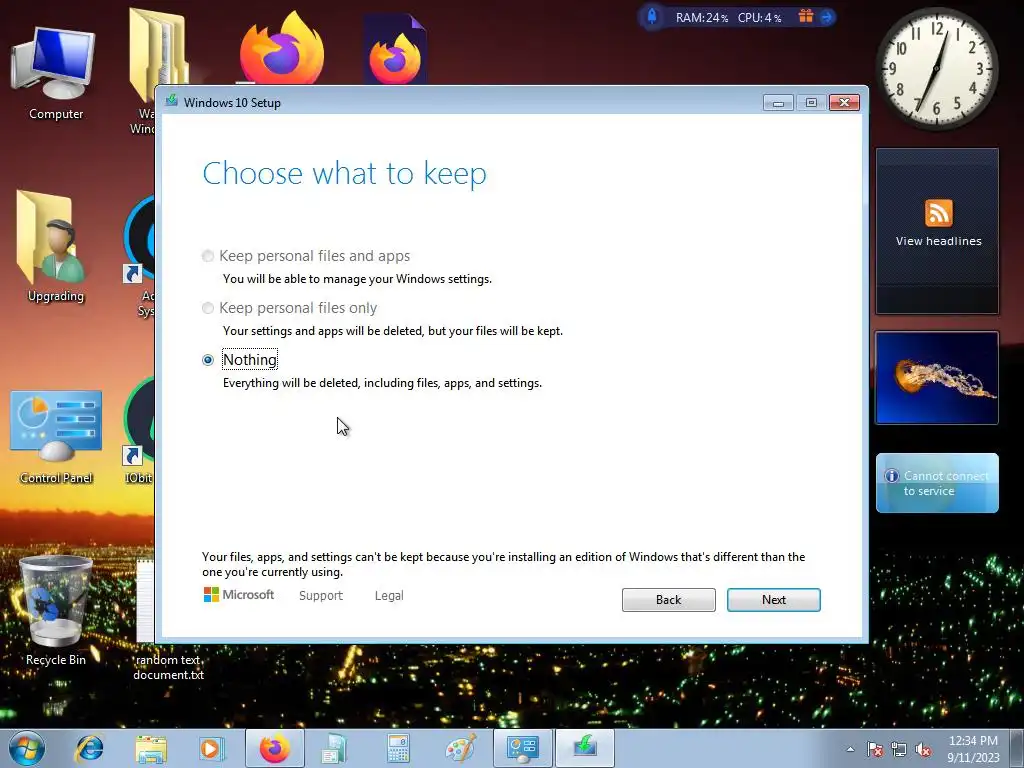Open the taskbar clock showing 12:34 PM
Viewport: 1024px width, 768px height.
tap(973, 748)
